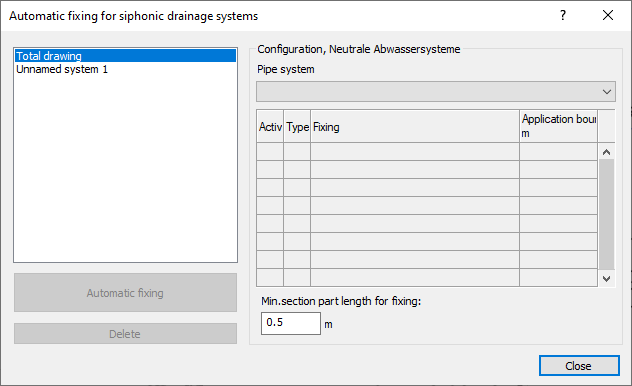The height and width of the screenshot is (386, 632).
Task: Click the table's vertical scrollbar thumb
Action: pos(606,214)
